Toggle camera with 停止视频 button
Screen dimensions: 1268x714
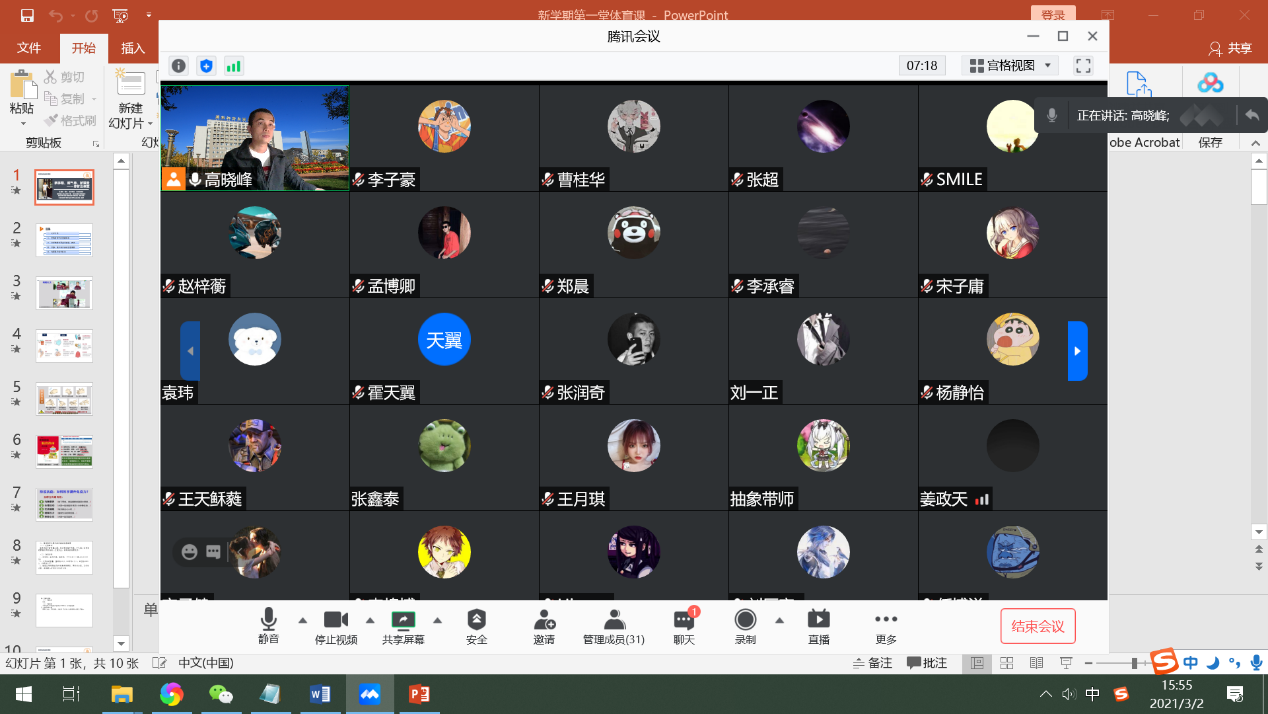(336, 626)
